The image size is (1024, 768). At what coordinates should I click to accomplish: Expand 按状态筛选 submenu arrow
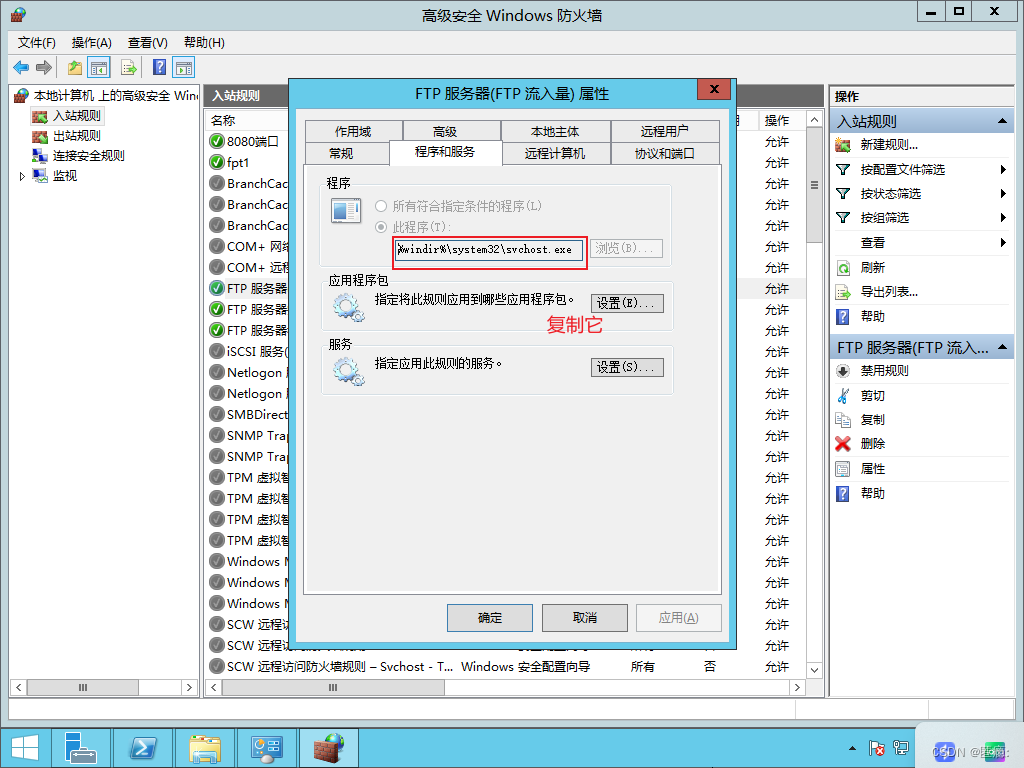[x=1002, y=194]
